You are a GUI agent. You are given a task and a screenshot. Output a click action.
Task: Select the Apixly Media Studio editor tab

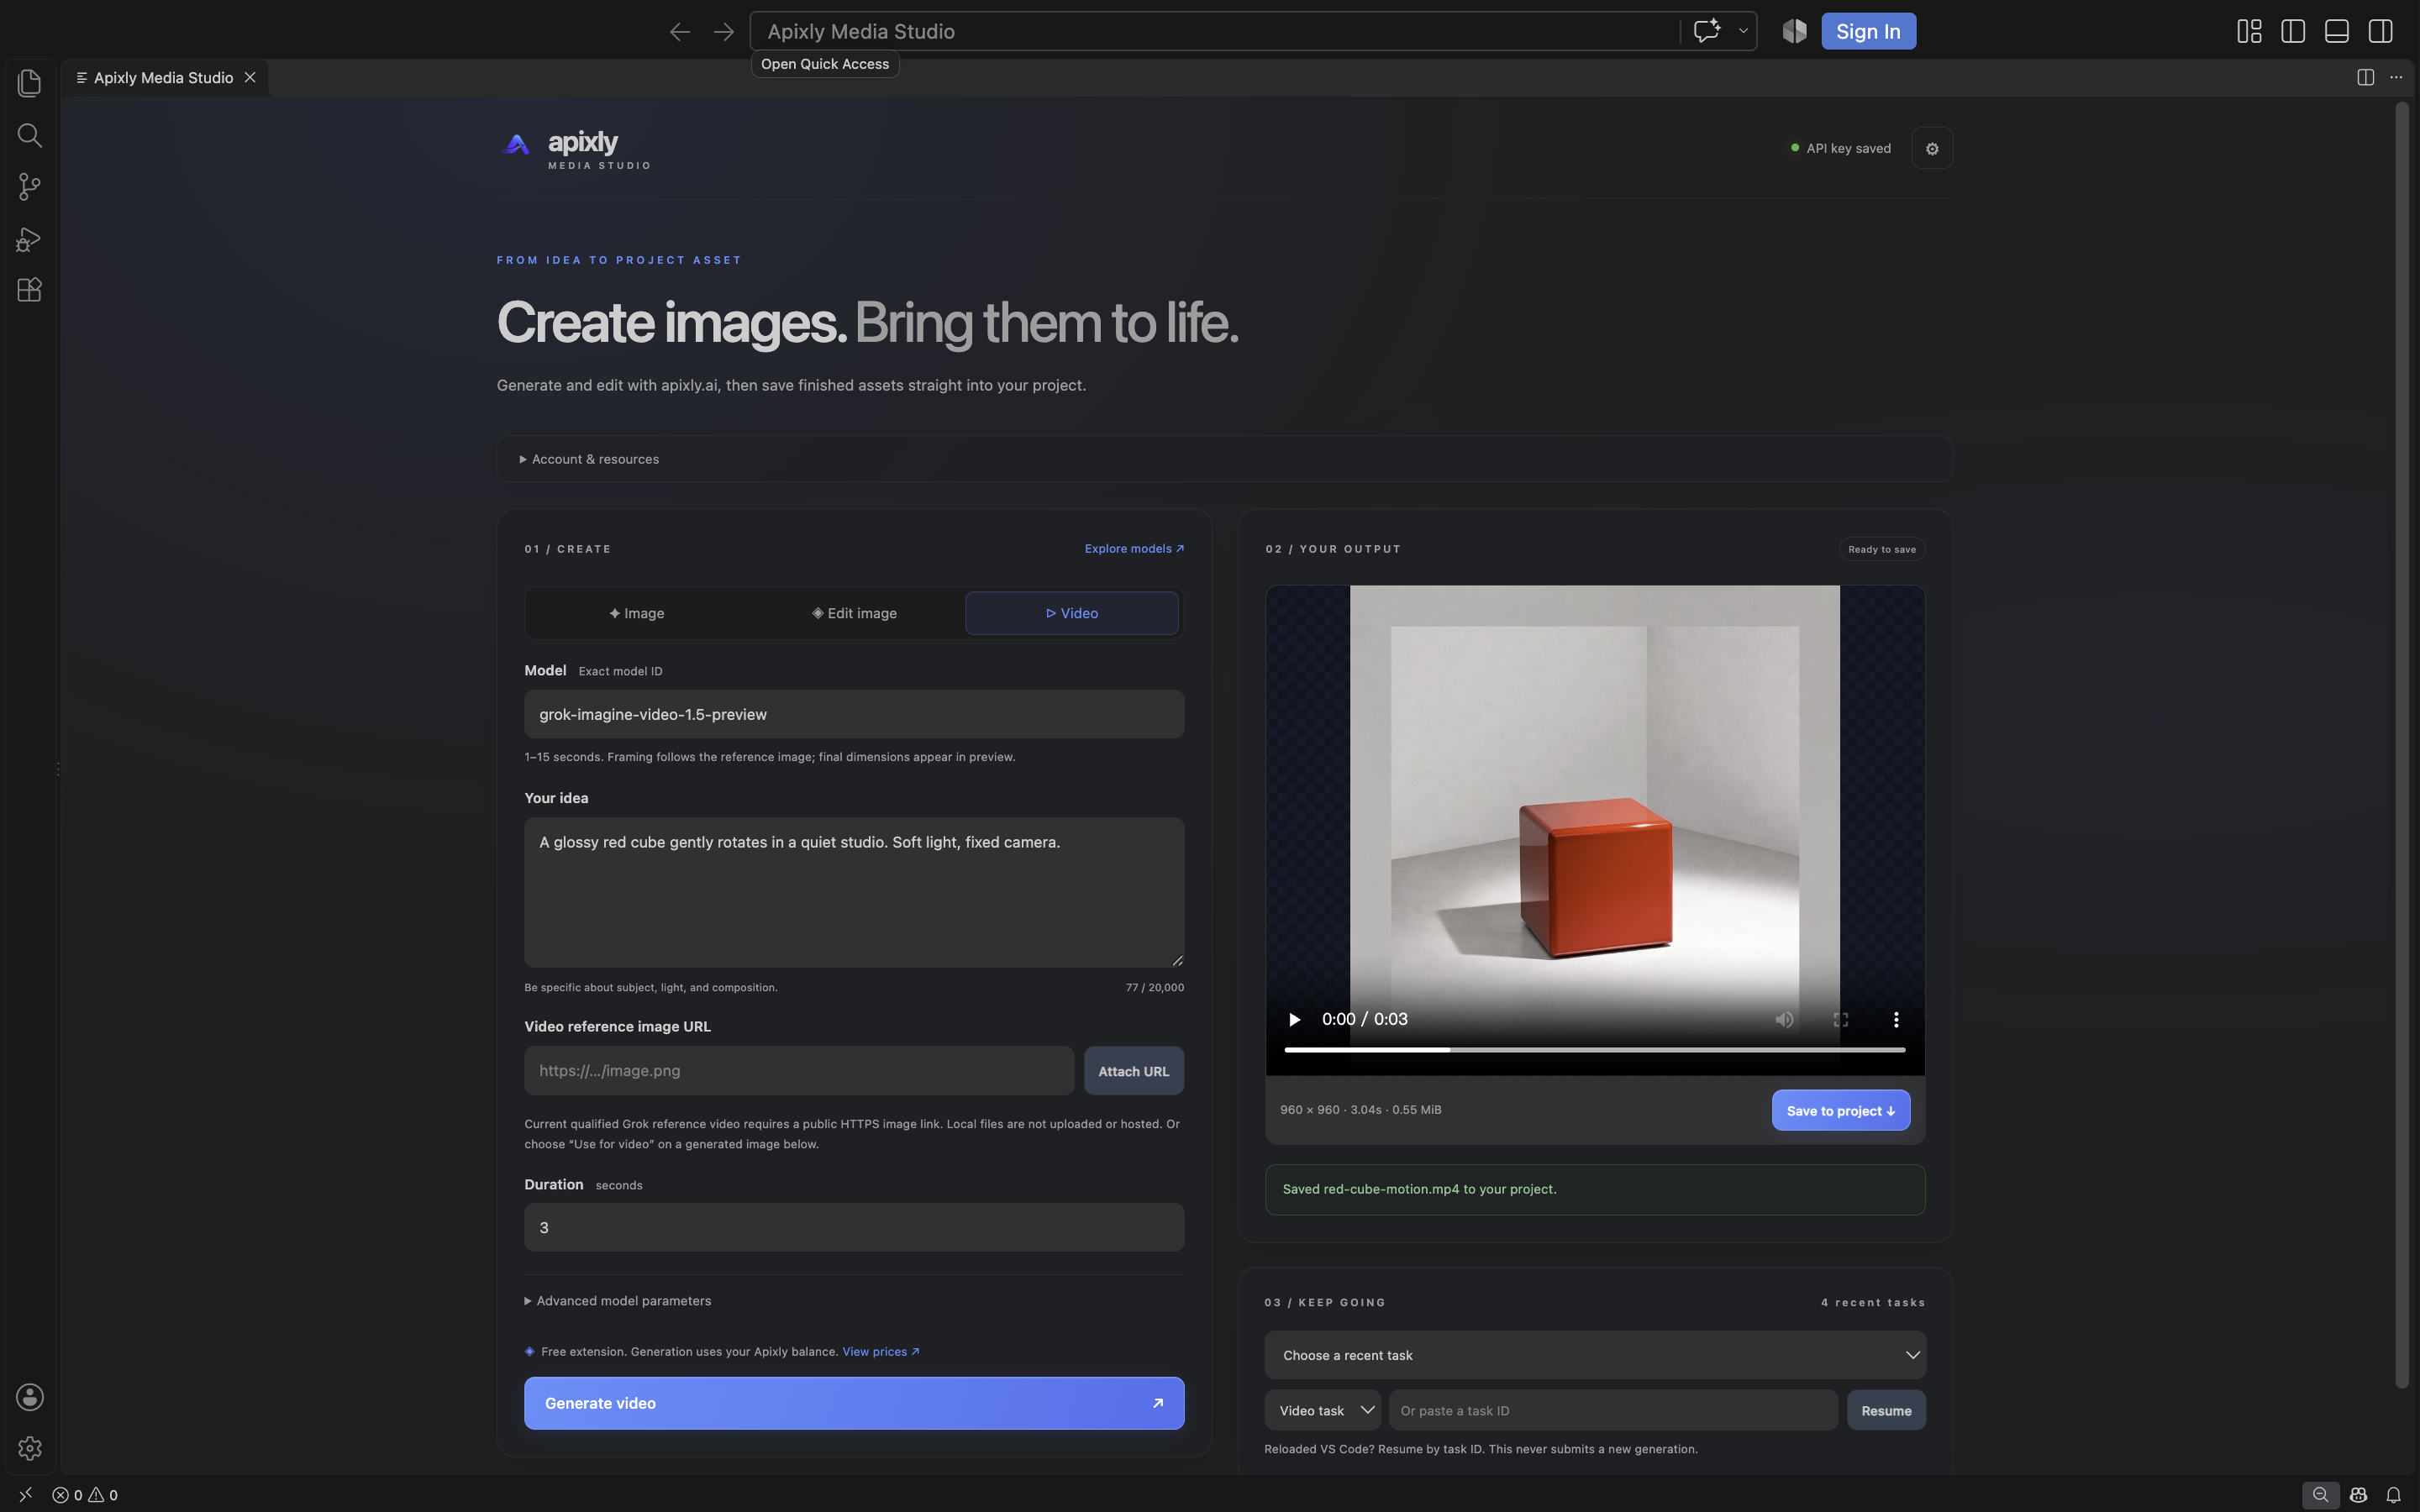pyautogui.click(x=164, y=78)
